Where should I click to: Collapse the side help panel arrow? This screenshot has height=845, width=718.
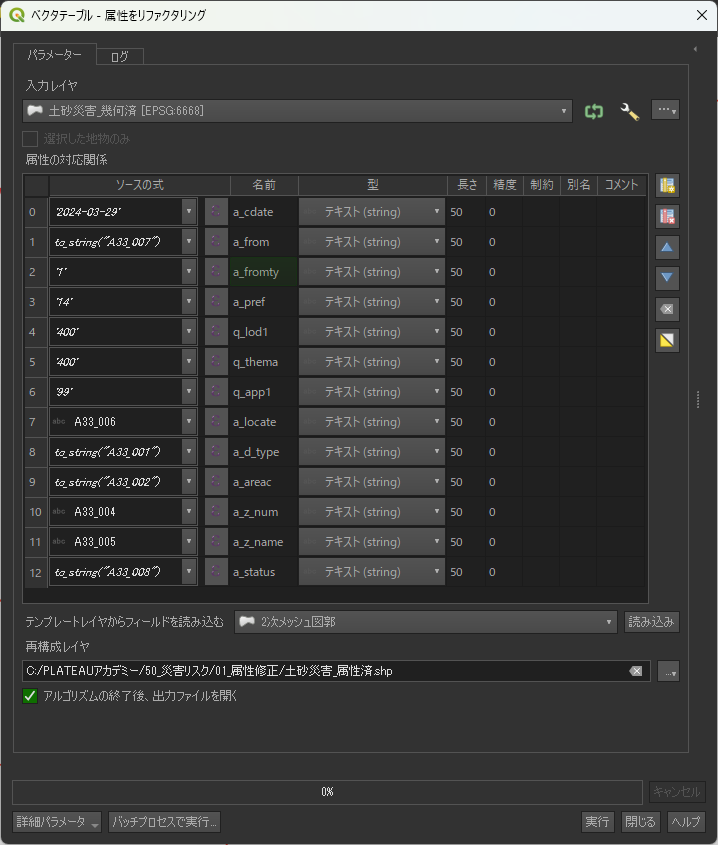(x=695, y=49)
